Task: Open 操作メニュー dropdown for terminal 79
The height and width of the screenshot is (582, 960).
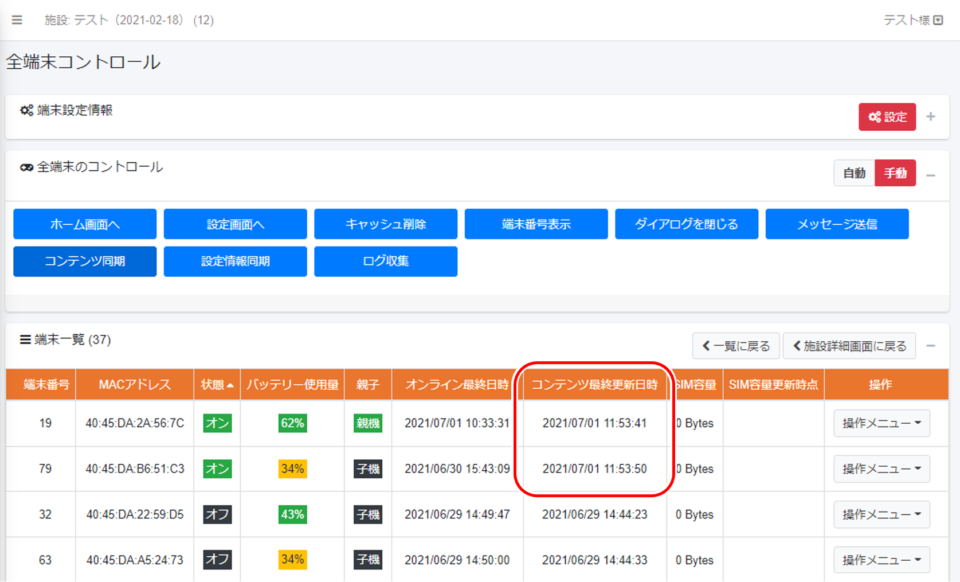Action: (881, 469)
